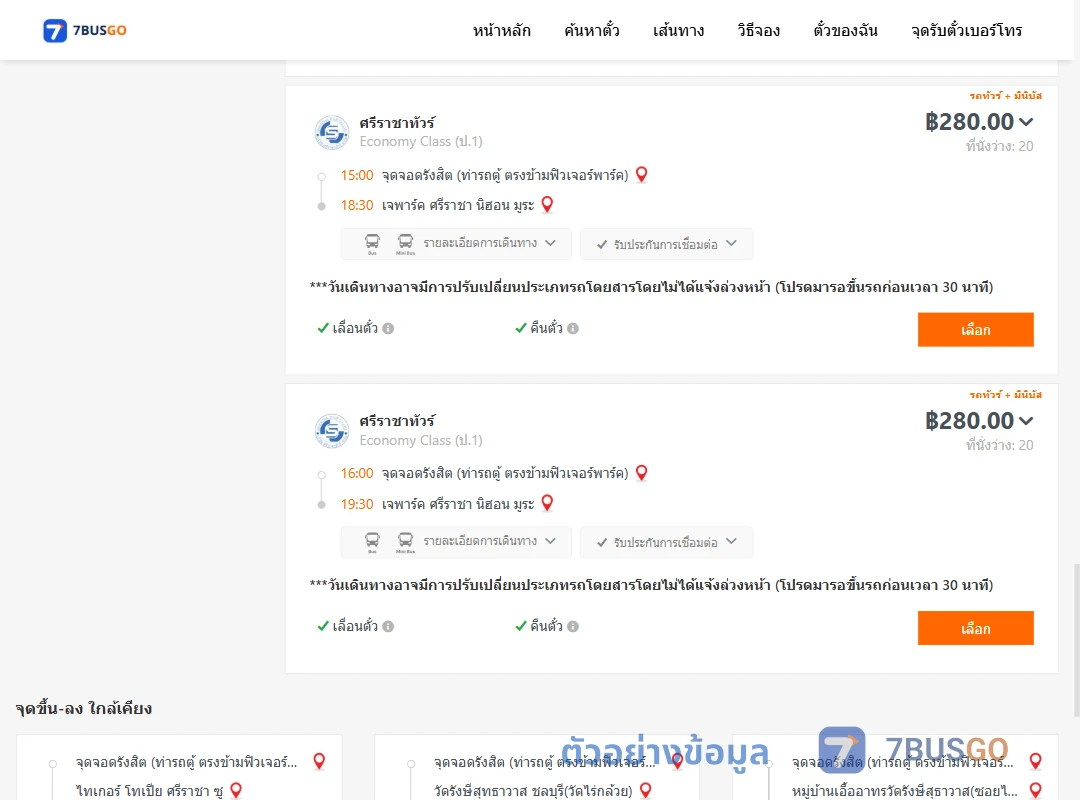Click ที่นั่งว่าง: 20 on 16:00 trip
The image size is (1080, 800).
tap(999, 445)
